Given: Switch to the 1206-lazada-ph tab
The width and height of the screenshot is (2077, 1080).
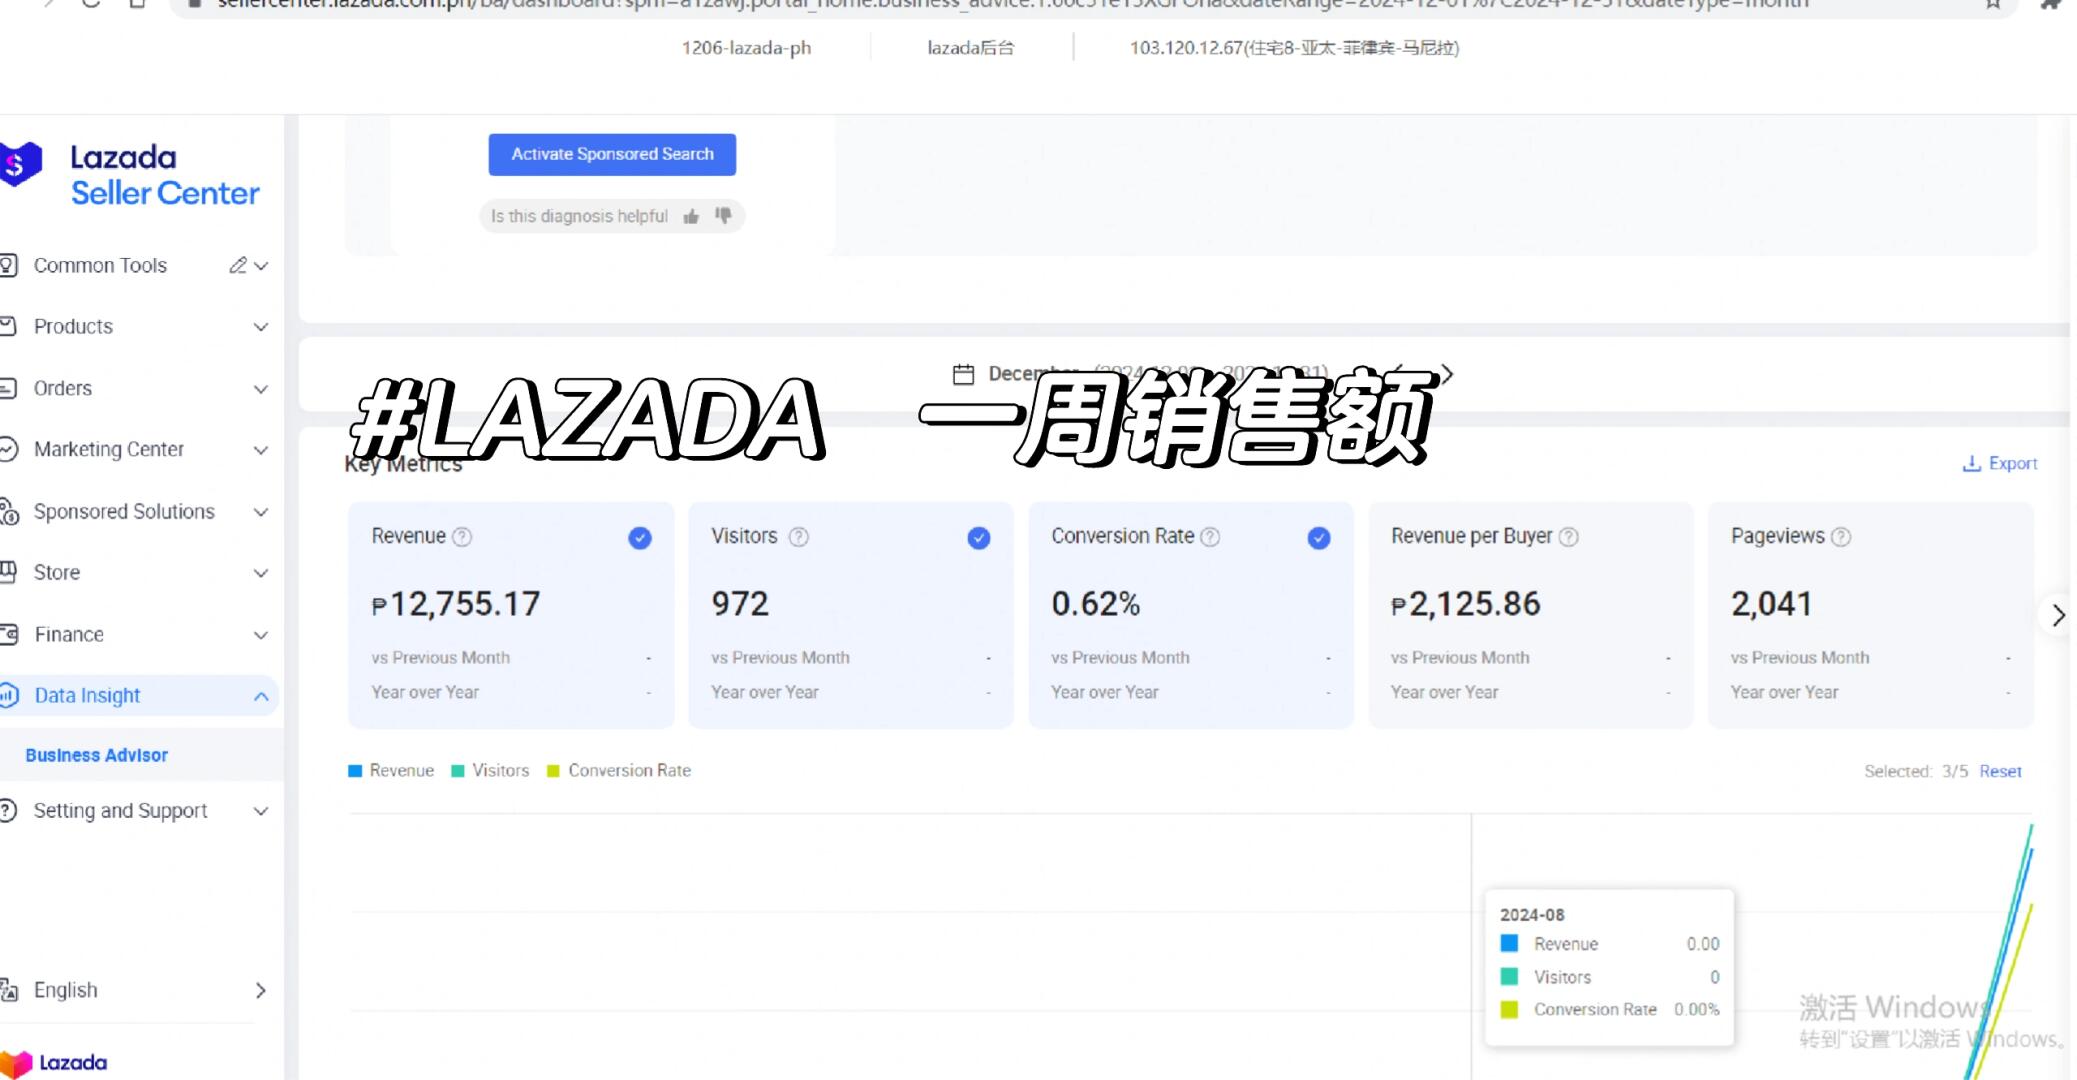Looking at the screenshot, I should point(746,48).
